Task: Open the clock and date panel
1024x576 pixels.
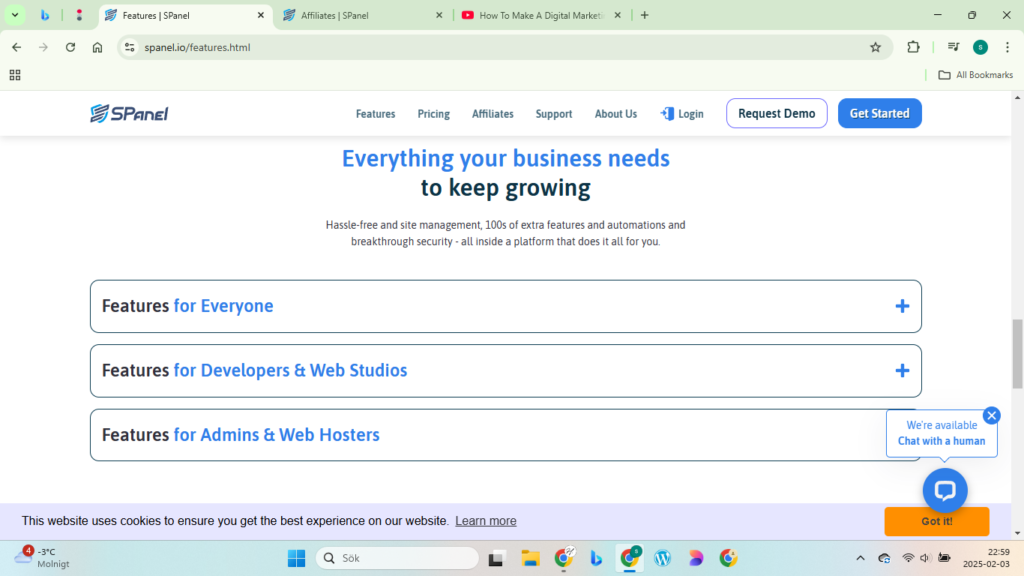Action: (986, 558)
